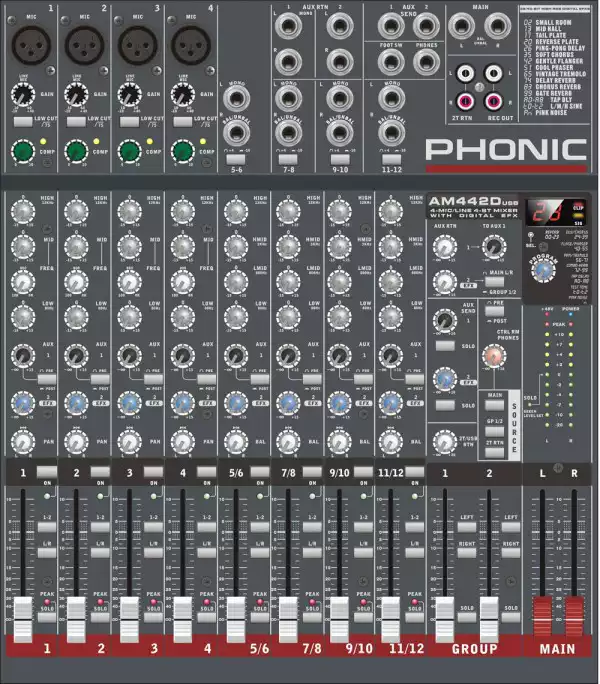The image size is (600, 684).
Task: Click channel 1 HIGH EQ knob
Action: click(23, 212)
